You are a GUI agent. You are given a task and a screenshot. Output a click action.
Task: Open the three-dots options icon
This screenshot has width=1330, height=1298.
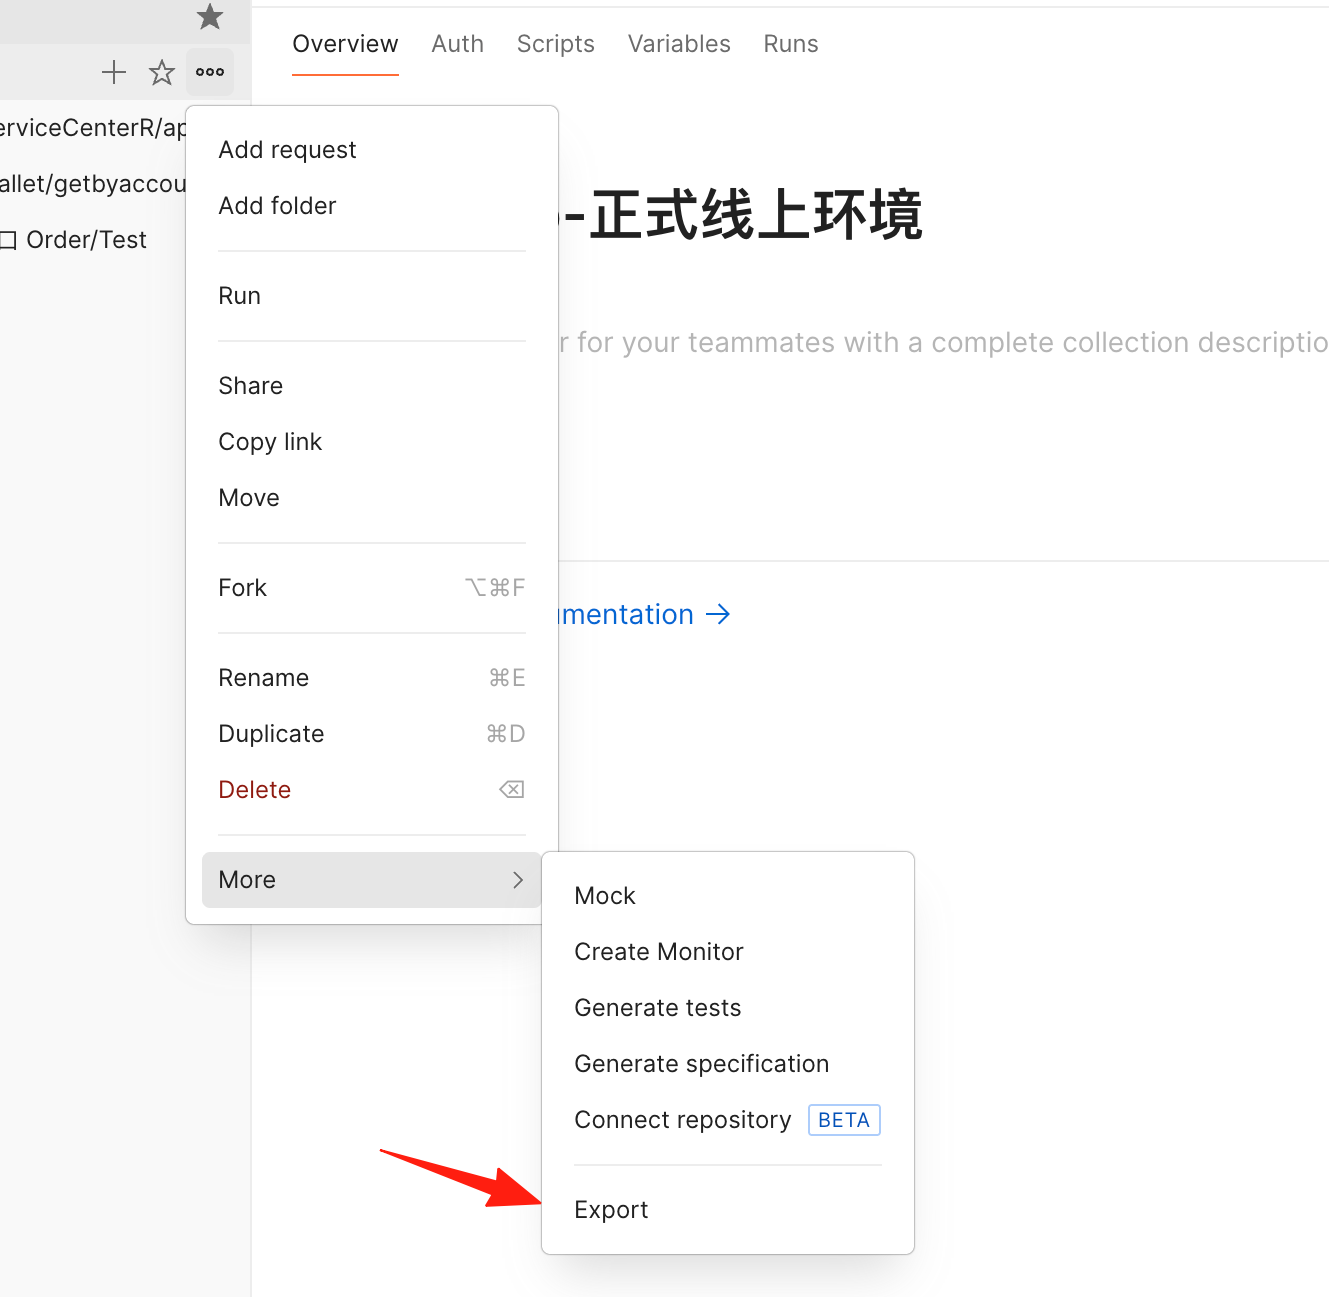pos(210,72)
